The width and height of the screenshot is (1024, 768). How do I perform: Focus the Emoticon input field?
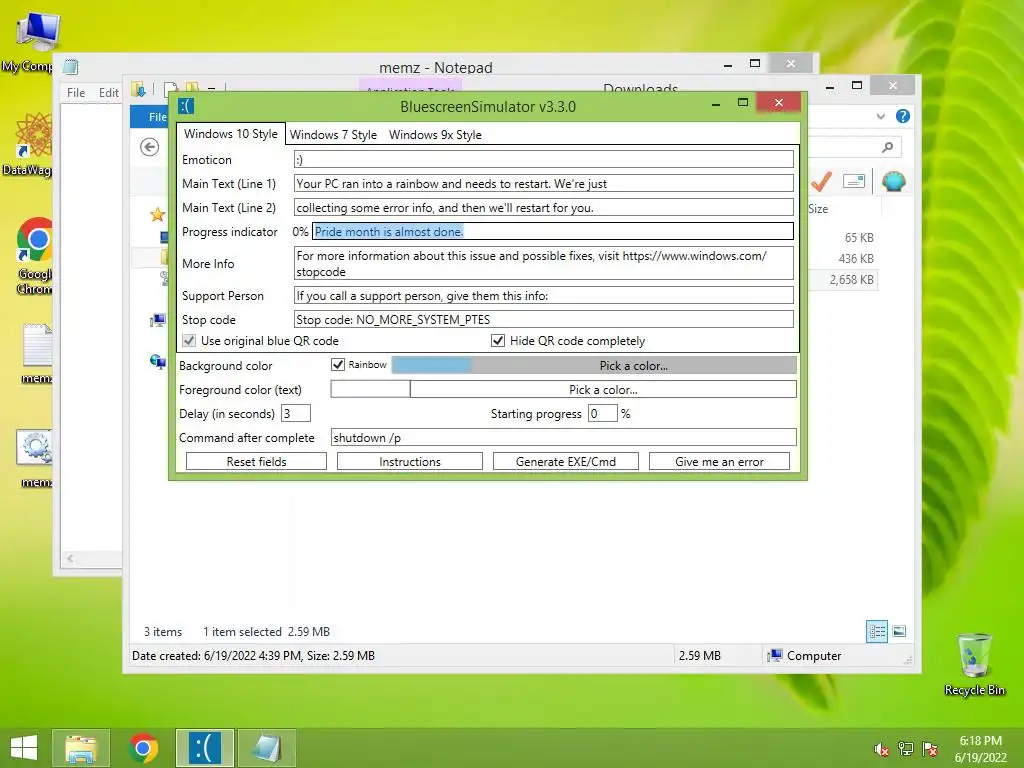(x=543, y=159)
